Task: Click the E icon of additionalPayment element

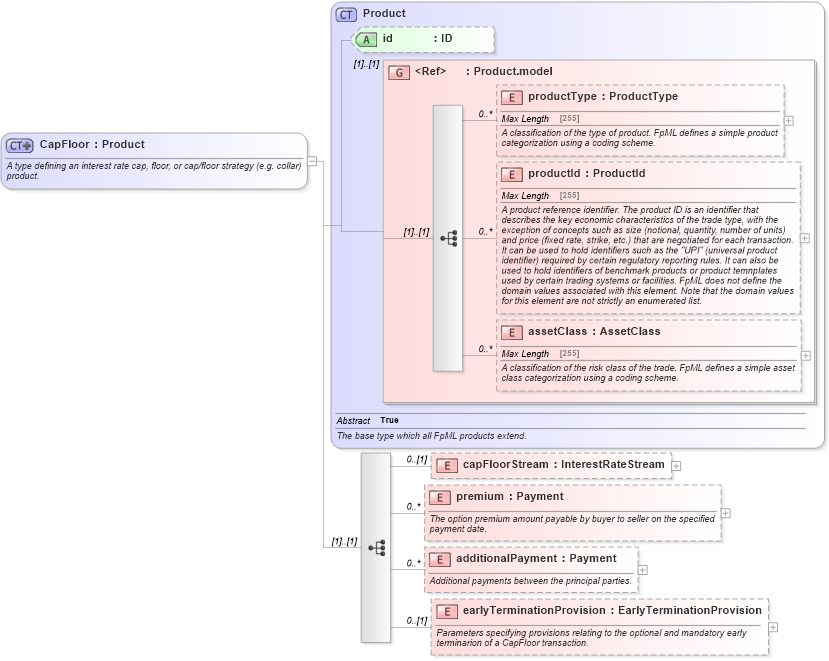Action: point(439,559)
